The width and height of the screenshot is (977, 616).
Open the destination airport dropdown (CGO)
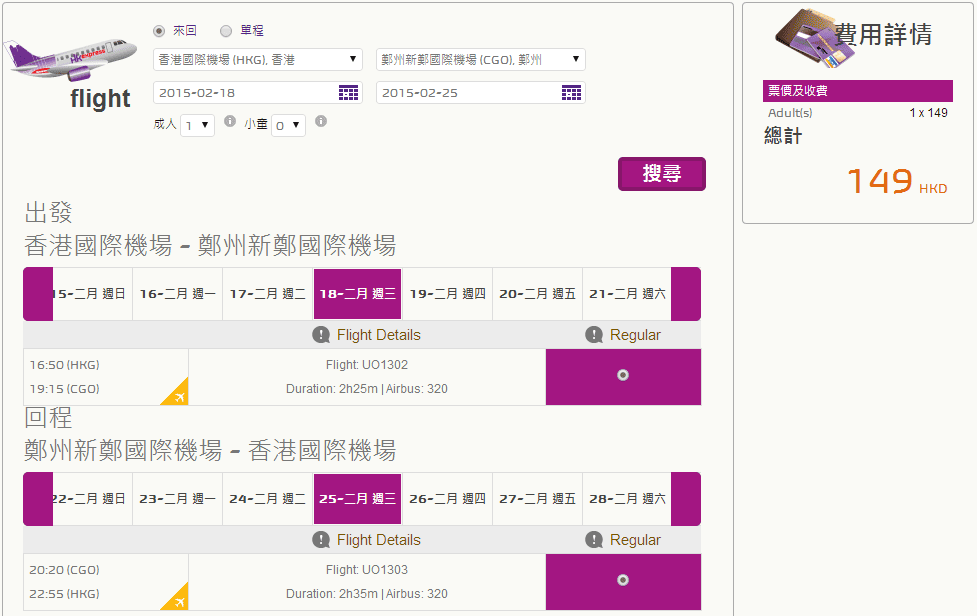(x=480, y=60)
